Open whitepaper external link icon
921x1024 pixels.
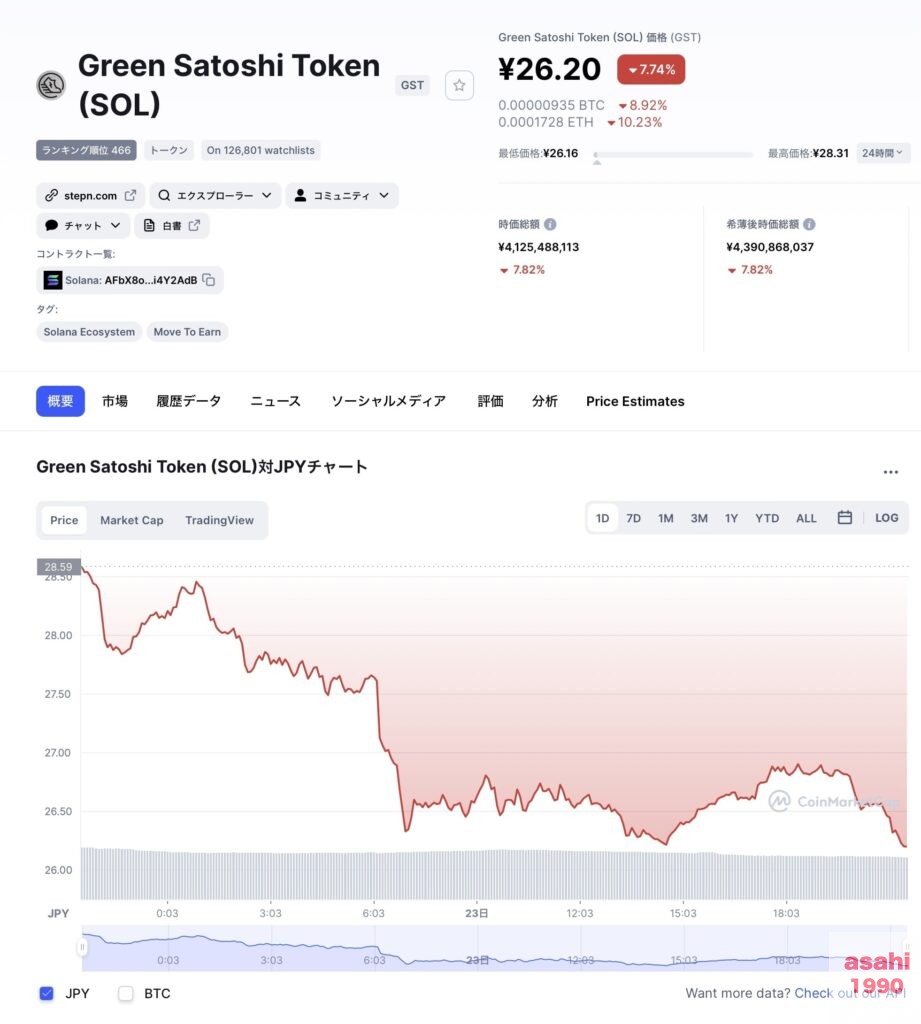[194, 225]
